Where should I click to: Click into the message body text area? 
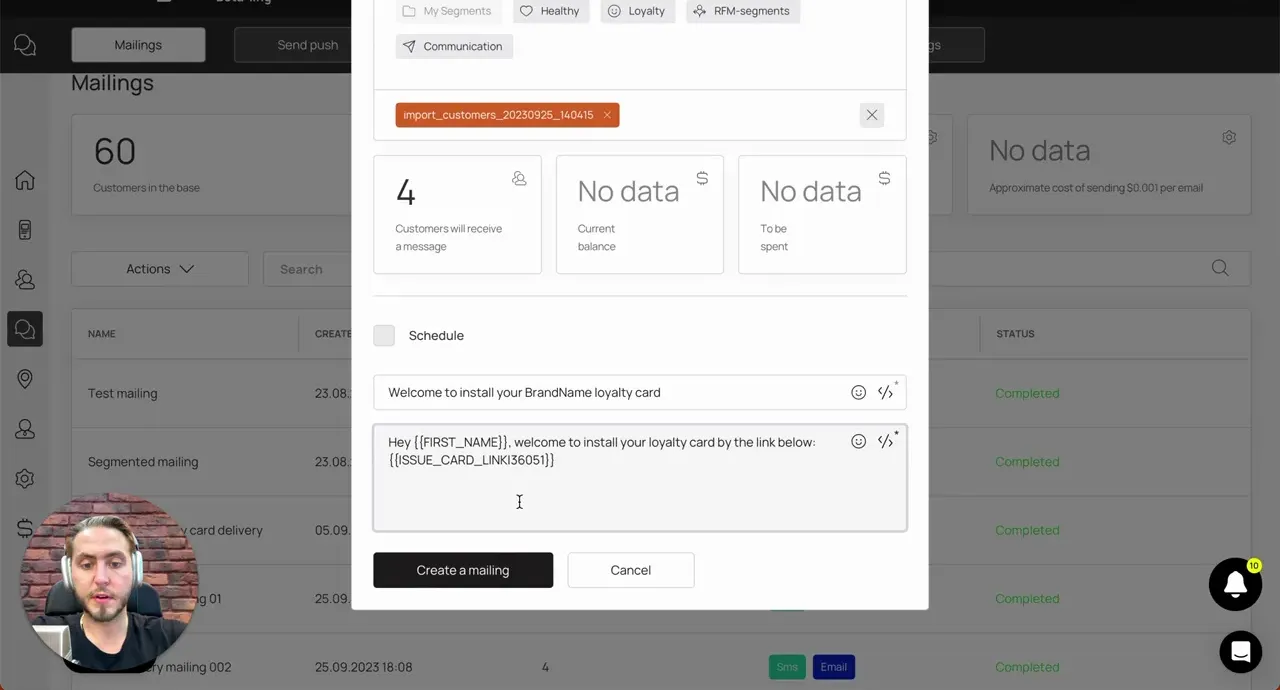point(640,478)
